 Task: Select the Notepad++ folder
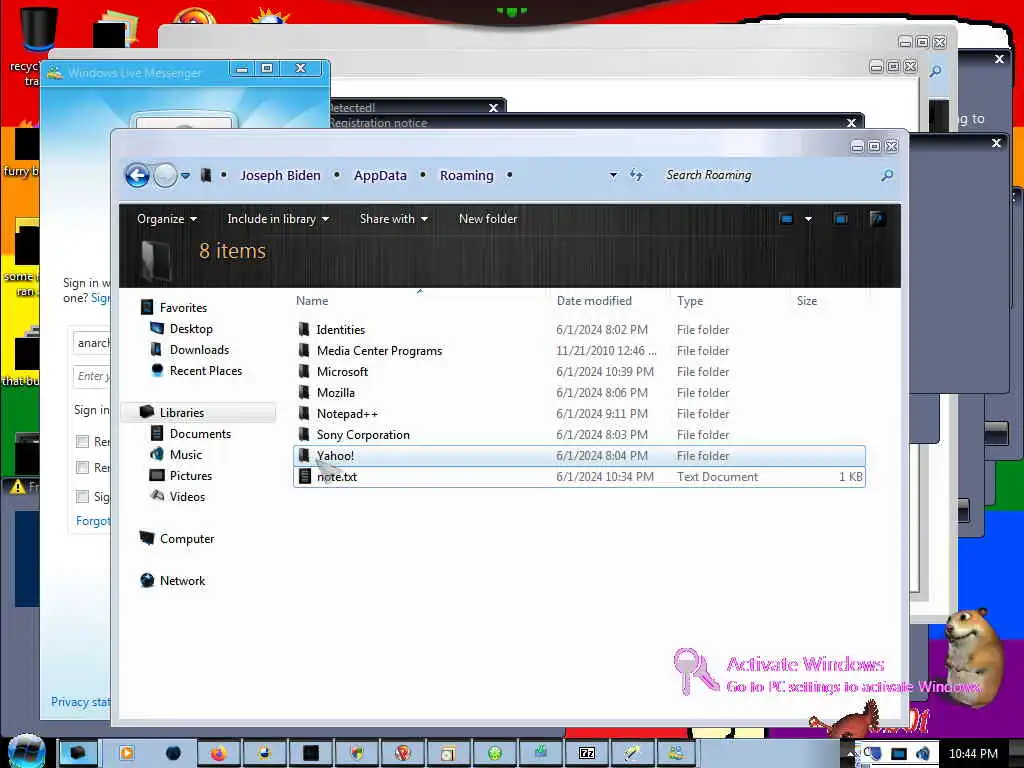(579, 413)
